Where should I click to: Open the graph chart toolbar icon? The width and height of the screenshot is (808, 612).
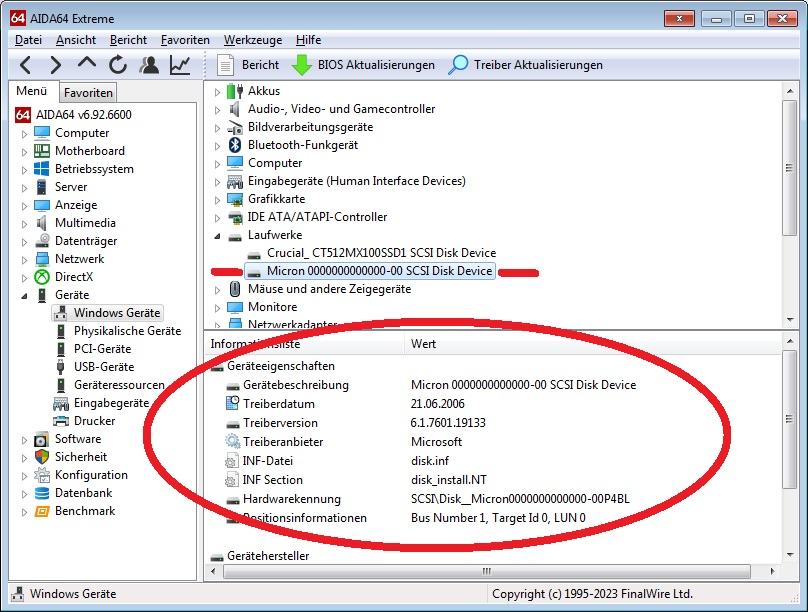(x=180, y=65)
